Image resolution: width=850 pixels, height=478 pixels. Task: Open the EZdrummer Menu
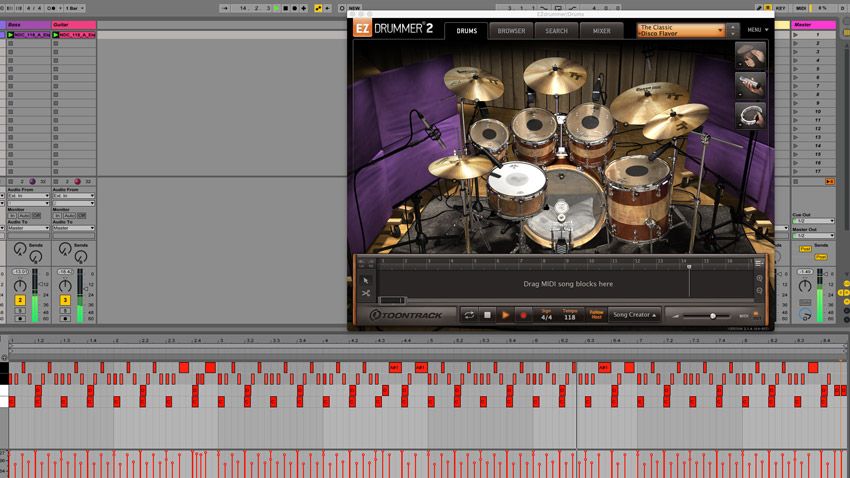(757, 30)
